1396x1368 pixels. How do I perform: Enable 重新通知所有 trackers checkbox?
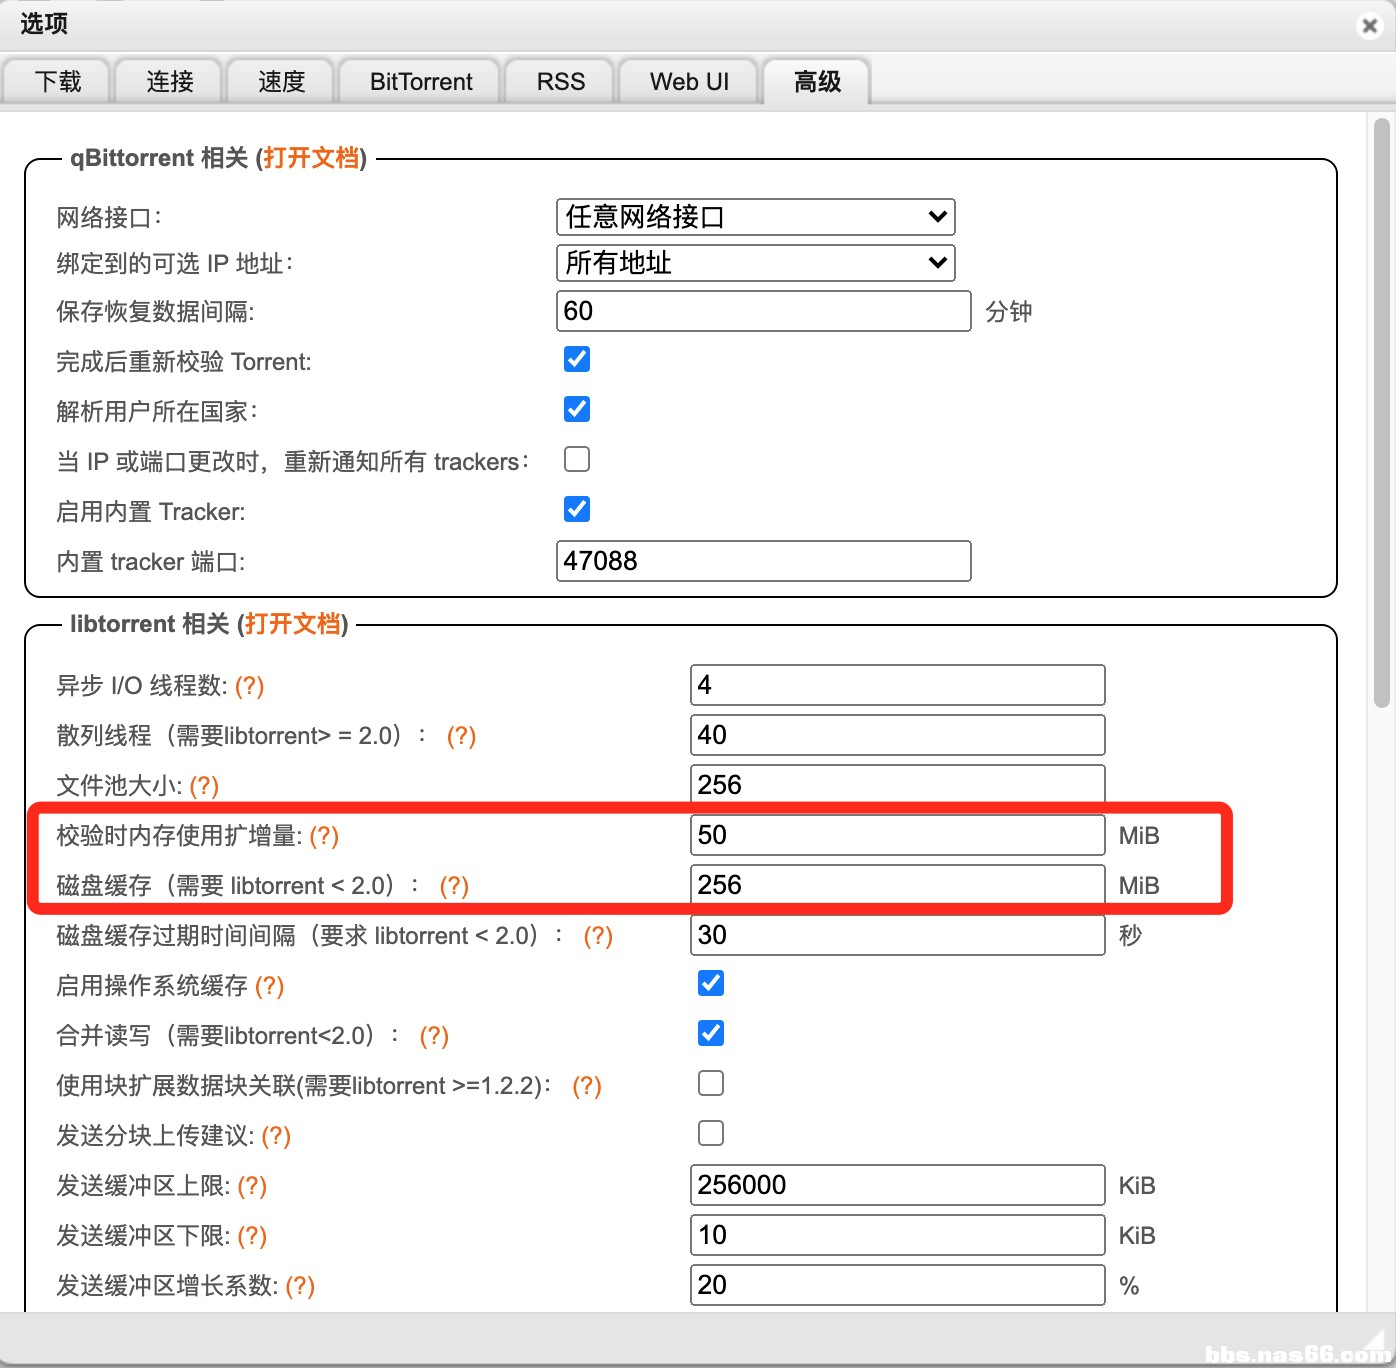[577, 459]
